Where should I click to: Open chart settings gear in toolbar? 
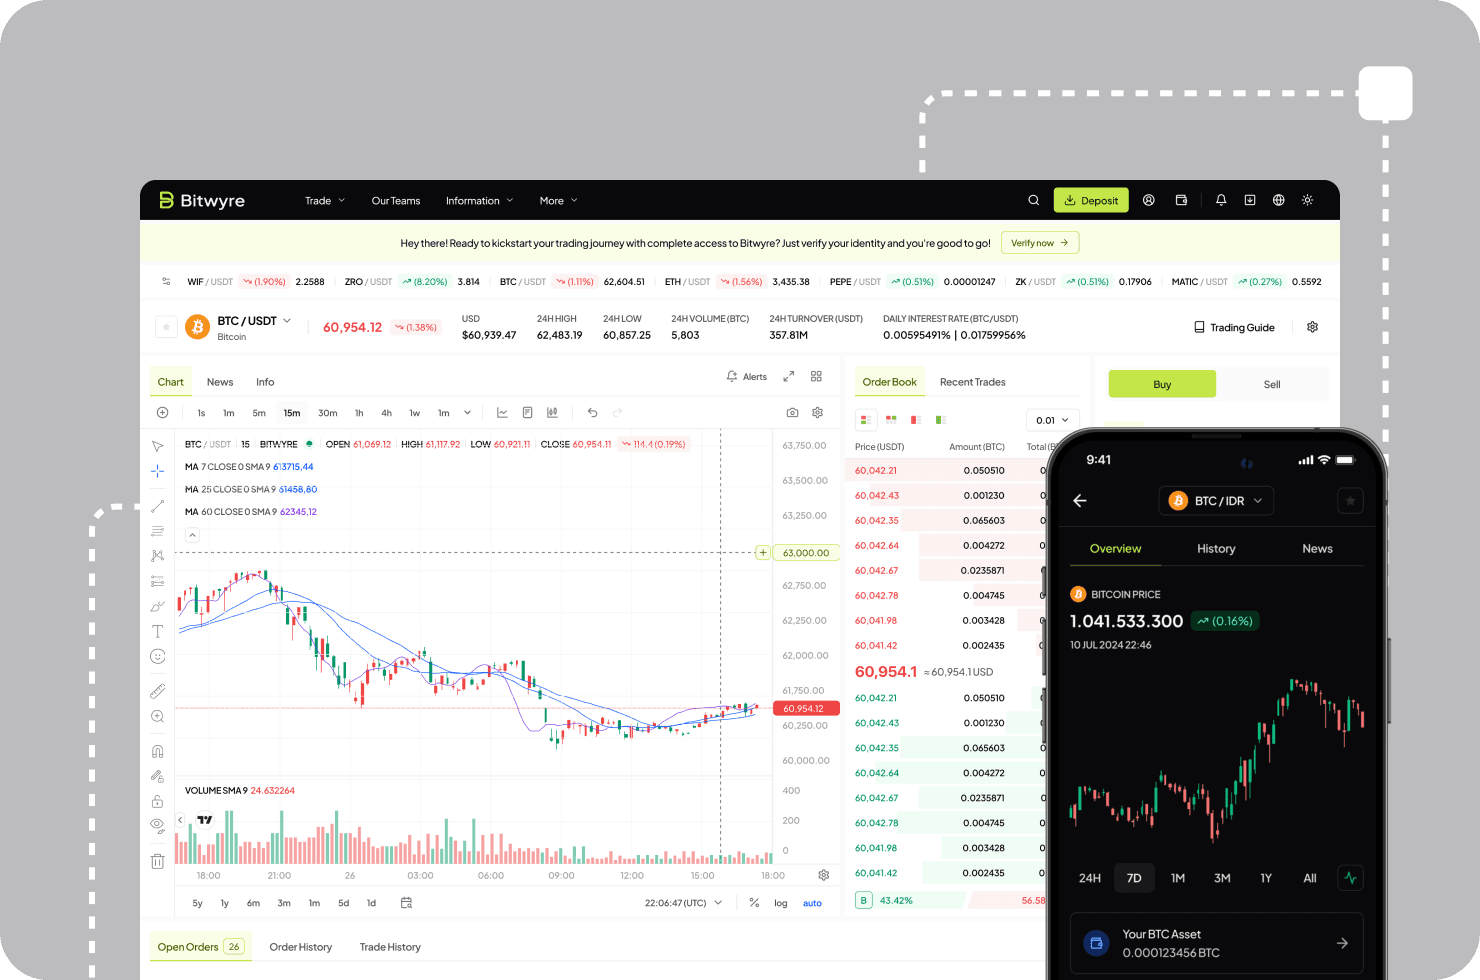coord(817,412)
